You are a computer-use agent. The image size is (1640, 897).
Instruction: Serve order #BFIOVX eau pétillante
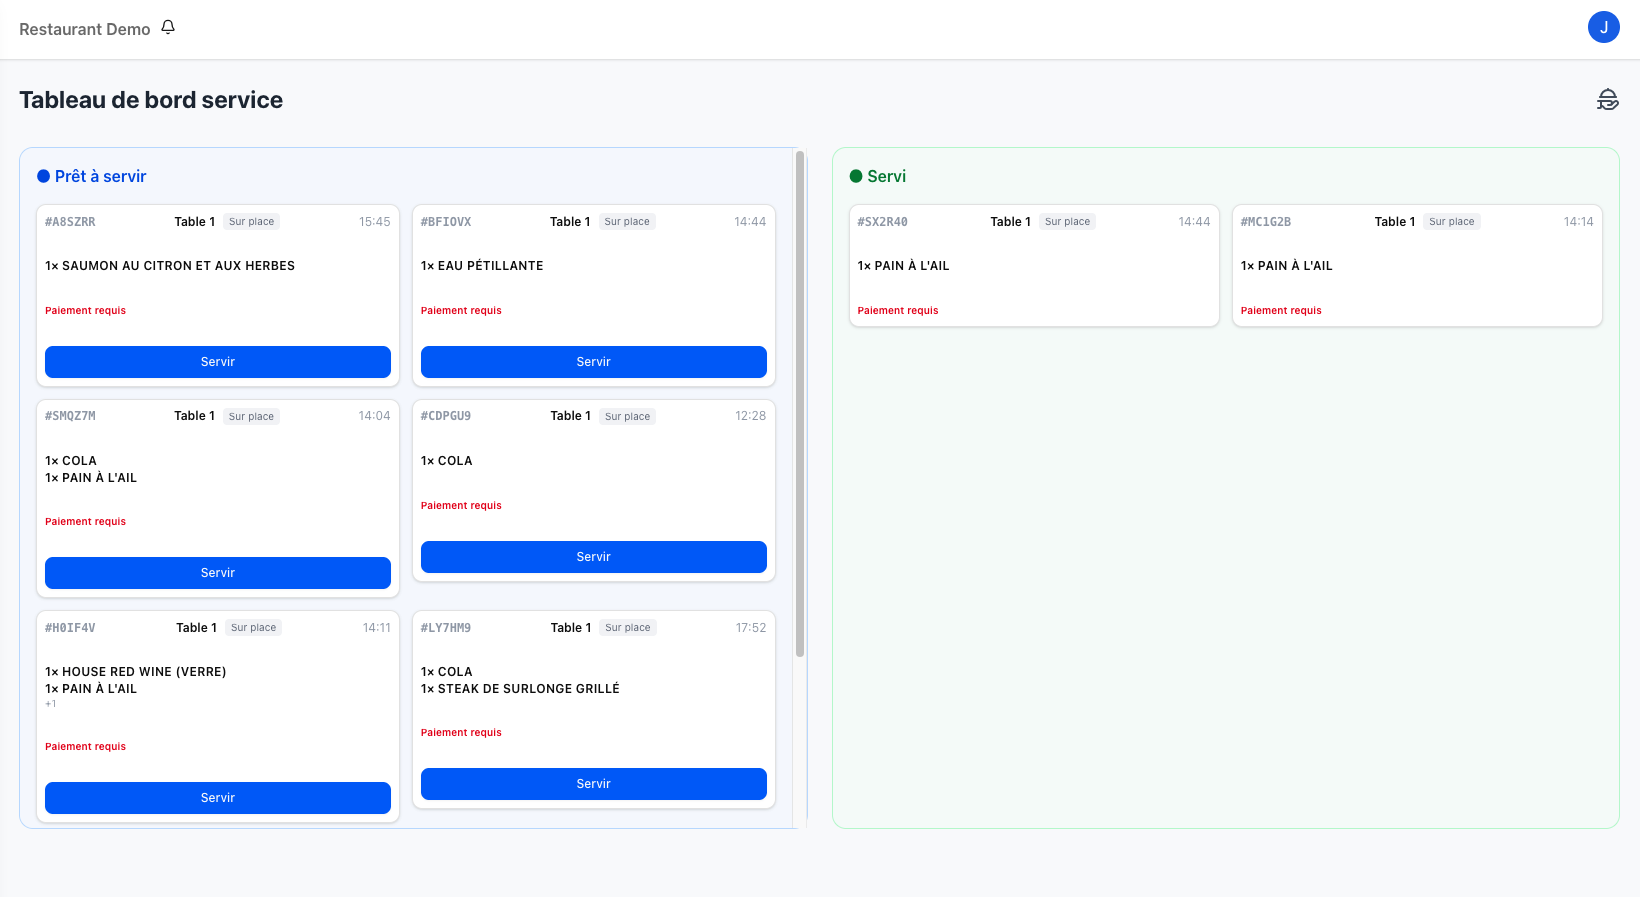click(x=594, y=362)
